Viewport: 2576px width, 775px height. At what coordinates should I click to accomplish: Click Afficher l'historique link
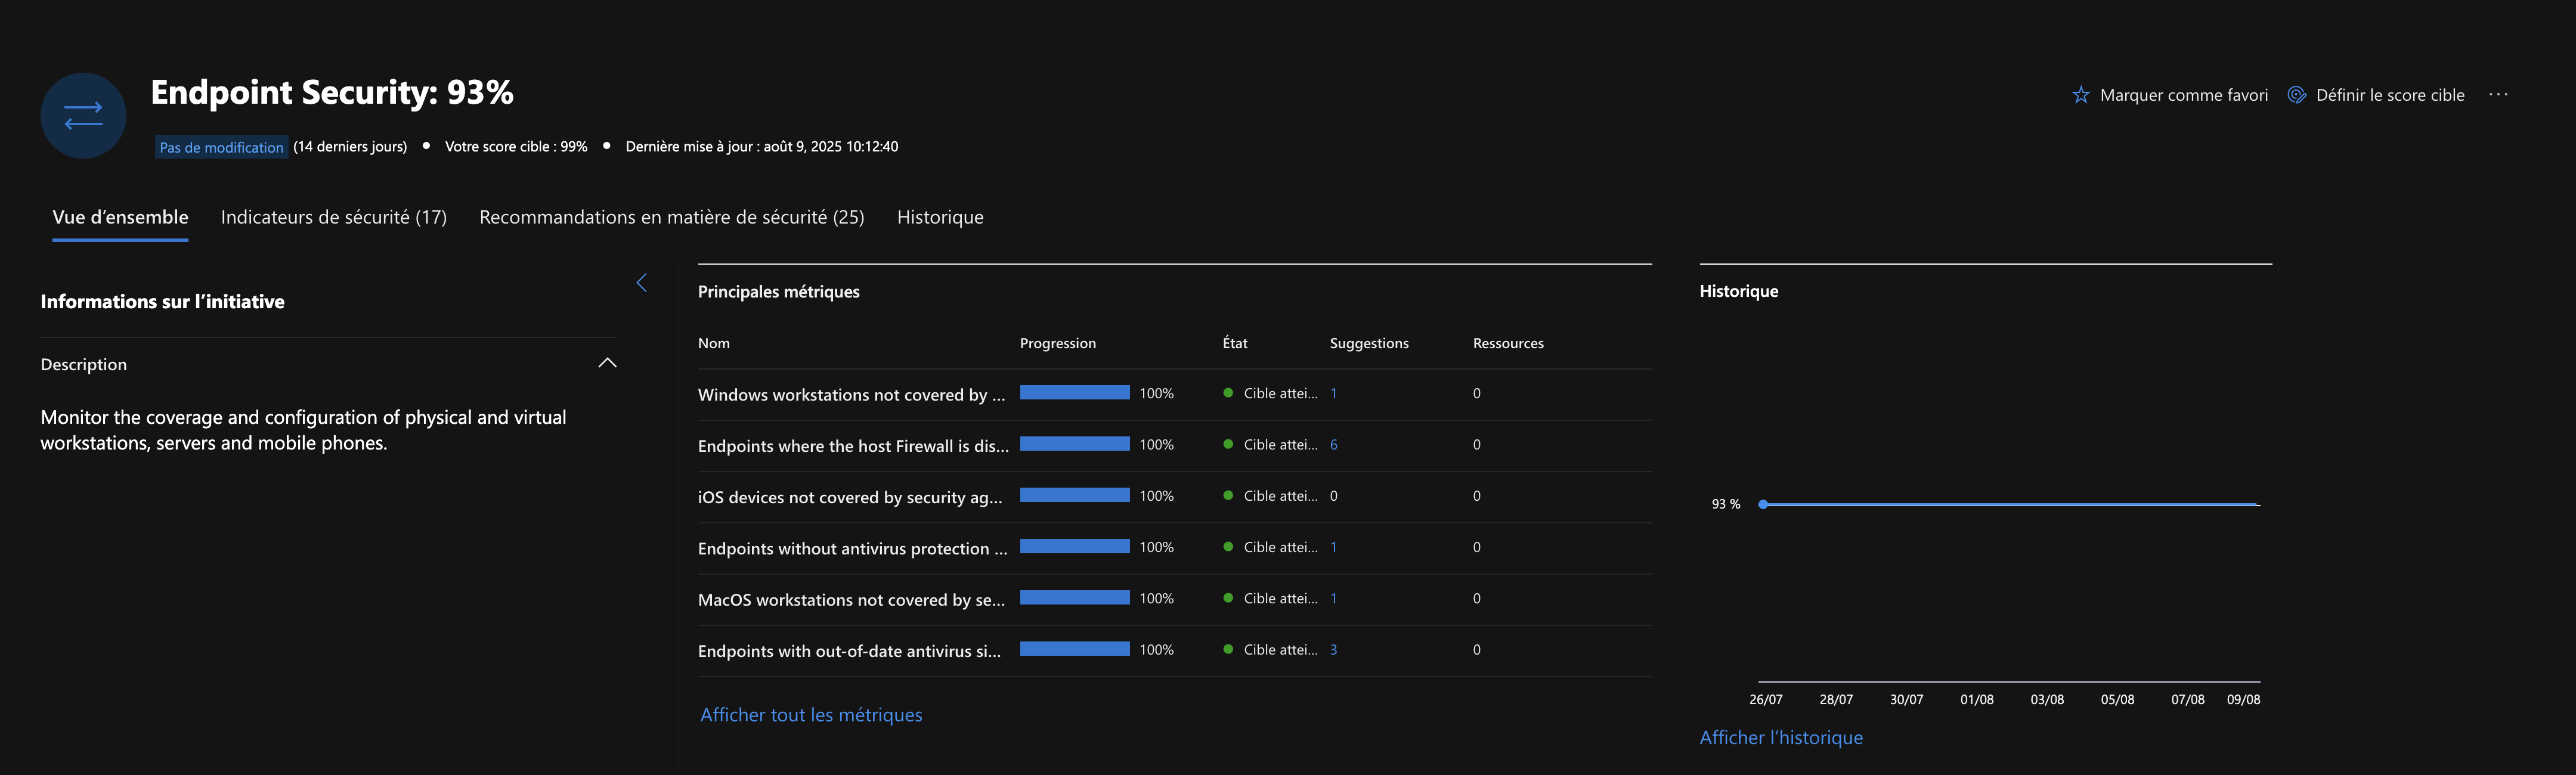[x=1780, y=738]
